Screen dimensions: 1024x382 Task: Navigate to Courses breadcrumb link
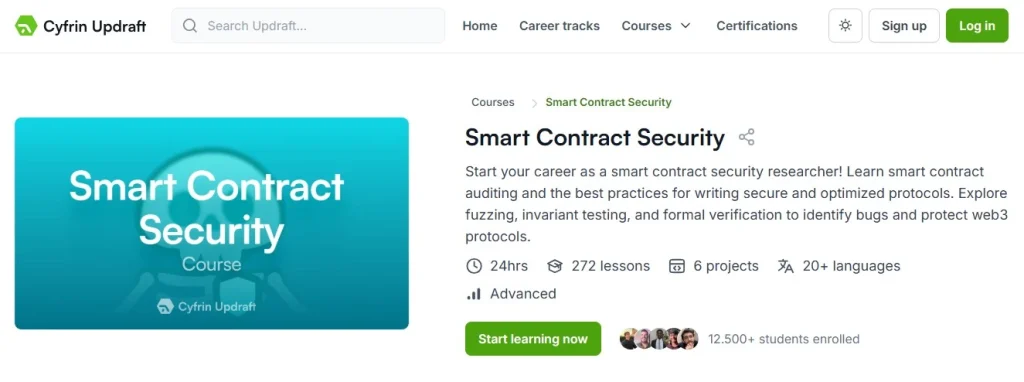pos(493,103)
